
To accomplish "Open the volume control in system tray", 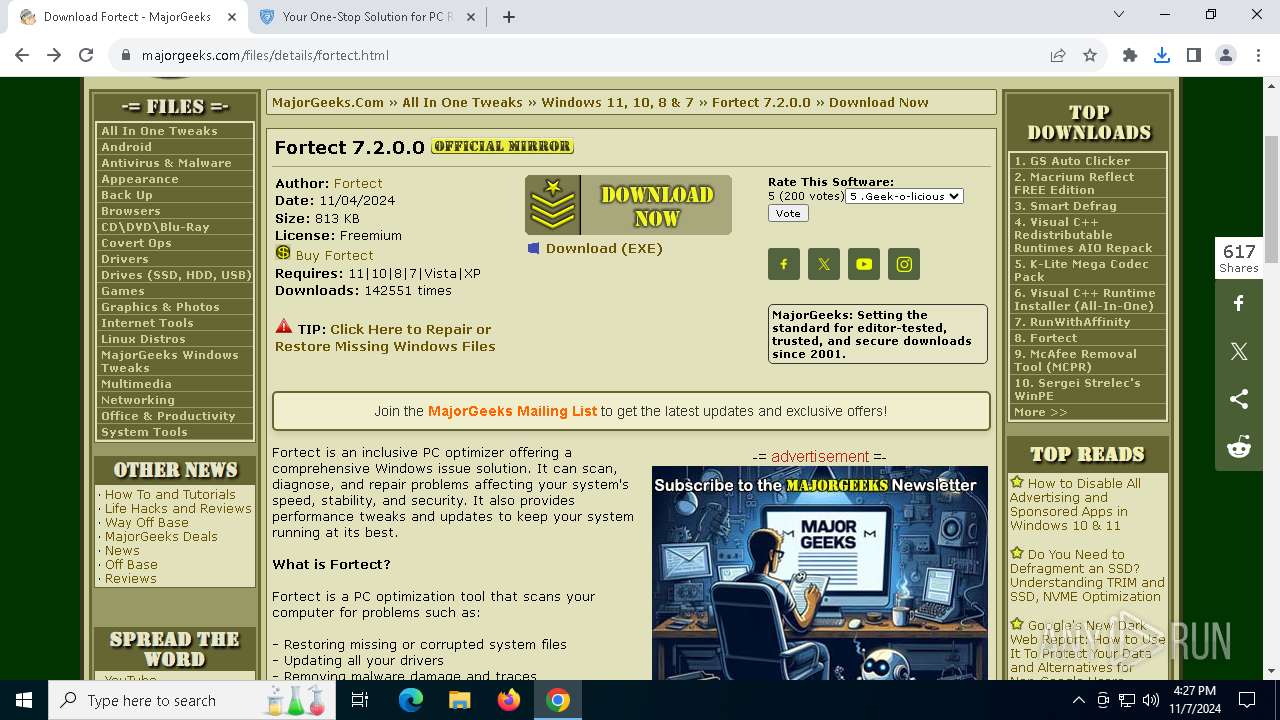I will [1150, 700].
